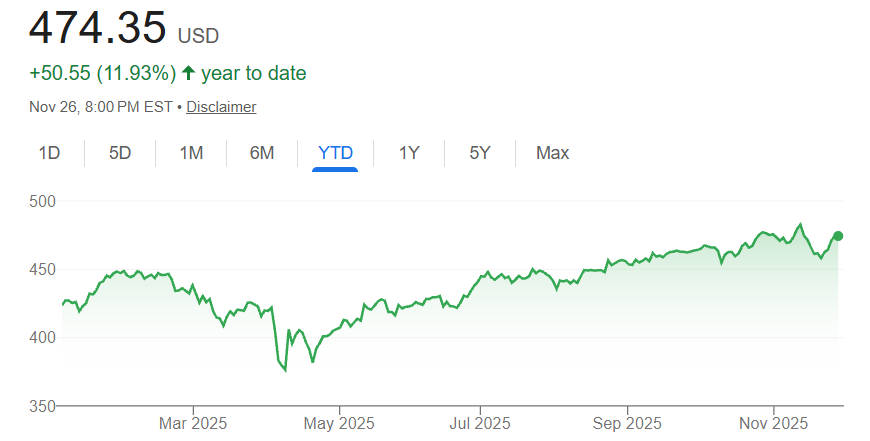Image resolution: width=870 pixels, height=441 pixels.
Task: Click the green dot at chart line end
Action: pyautogui.click(x=838, y=236)
